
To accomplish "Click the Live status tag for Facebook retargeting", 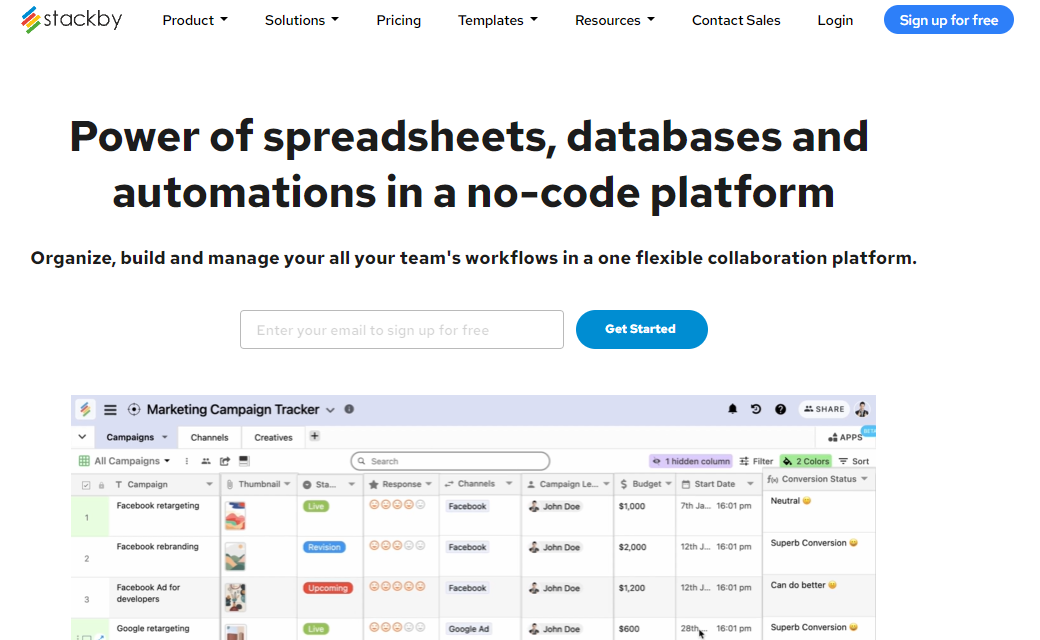I will click(316, 506).
